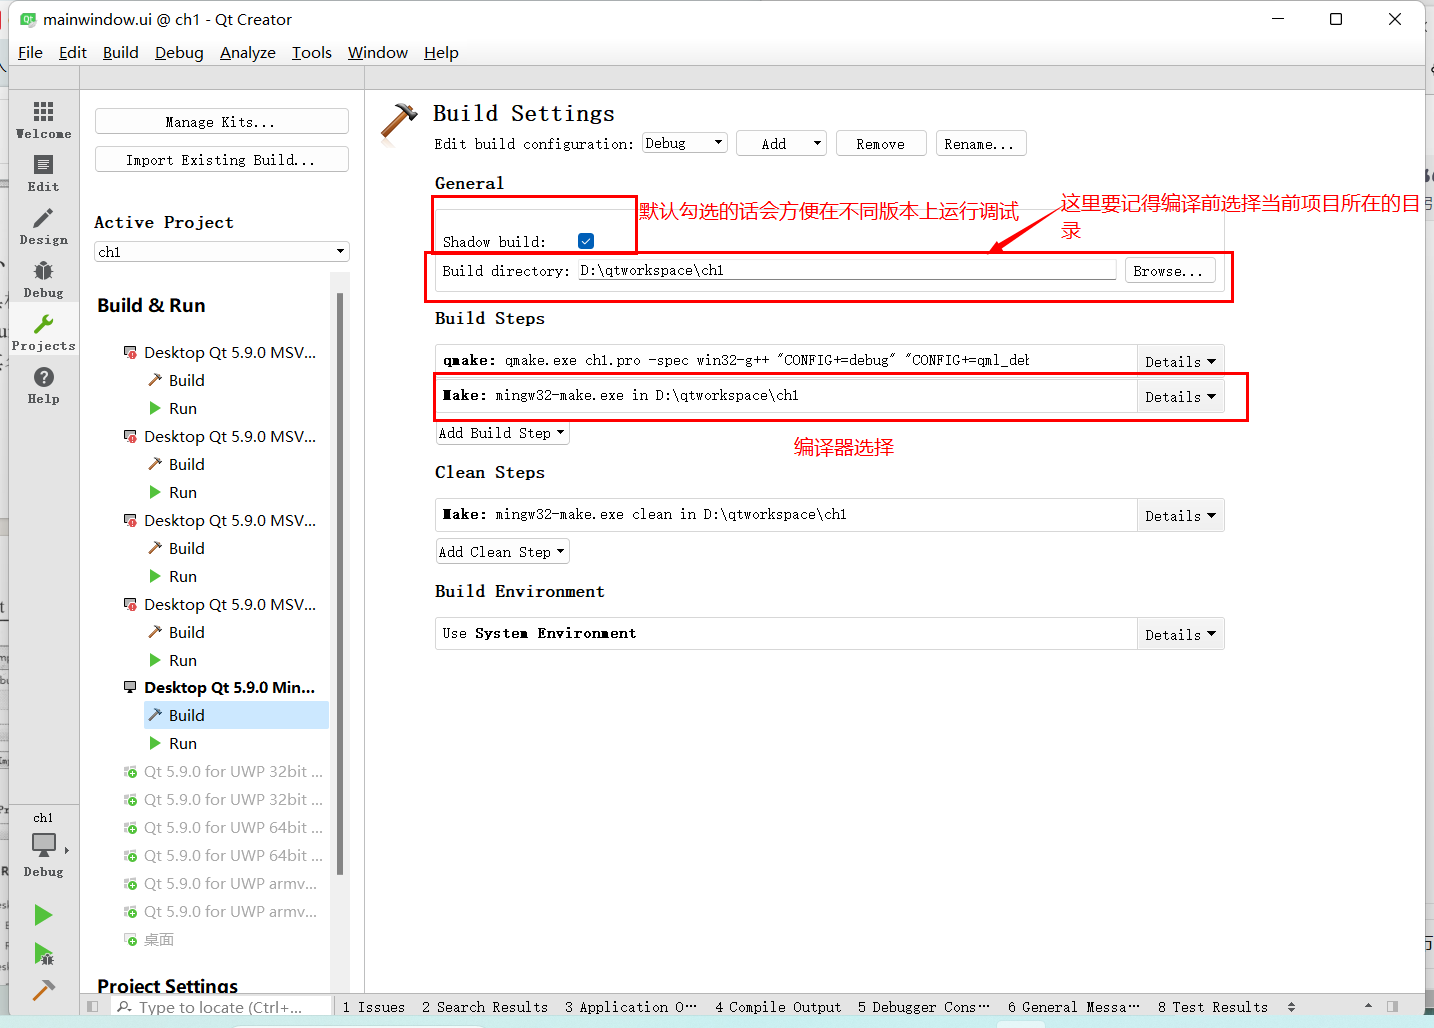Screen dimensions: 1434x1028
Task: Open the Analyze menu
Action: [248, 53]
